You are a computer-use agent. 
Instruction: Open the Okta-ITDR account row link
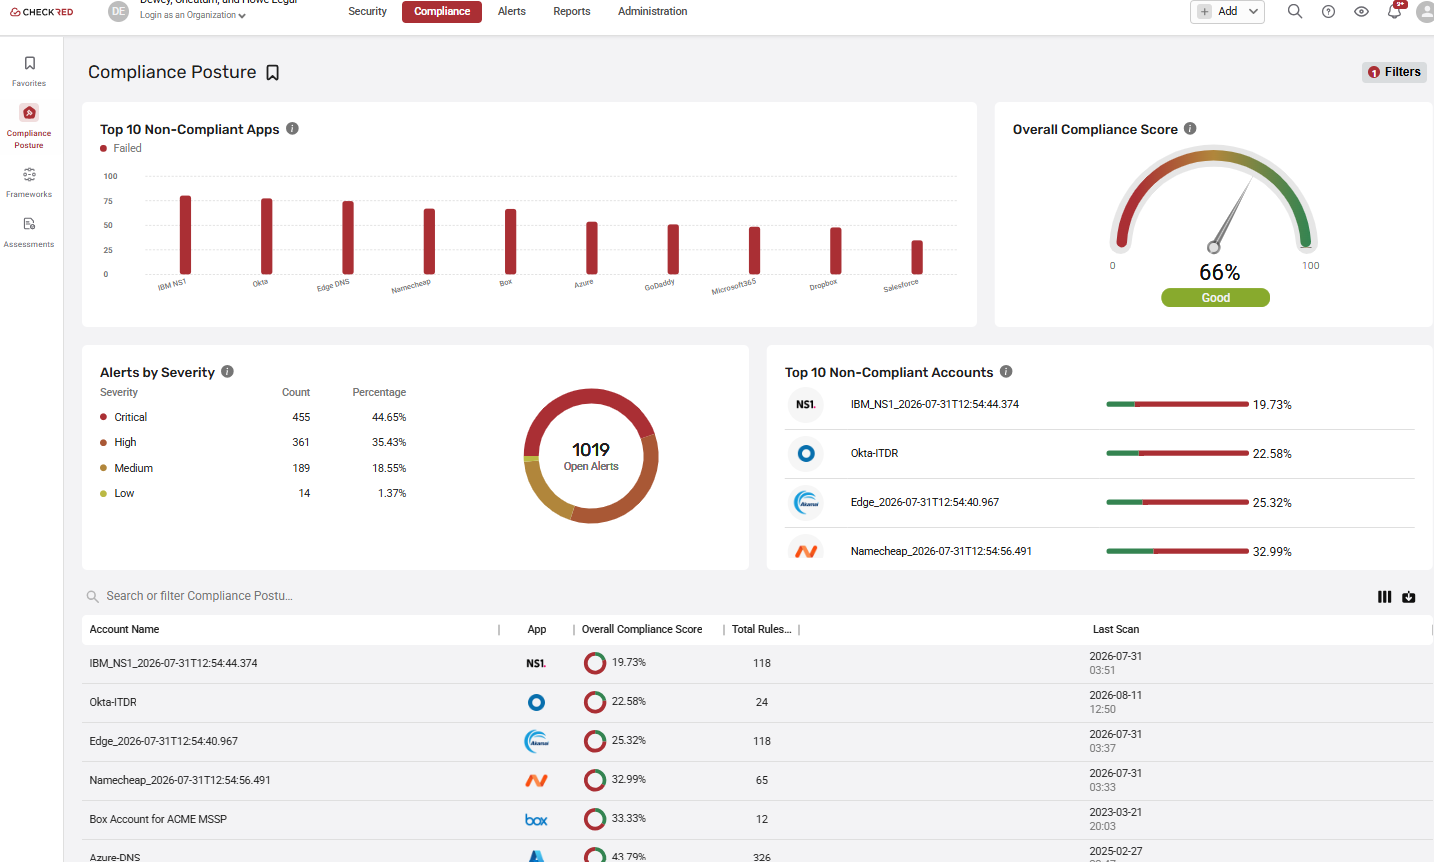coord(113,702)
